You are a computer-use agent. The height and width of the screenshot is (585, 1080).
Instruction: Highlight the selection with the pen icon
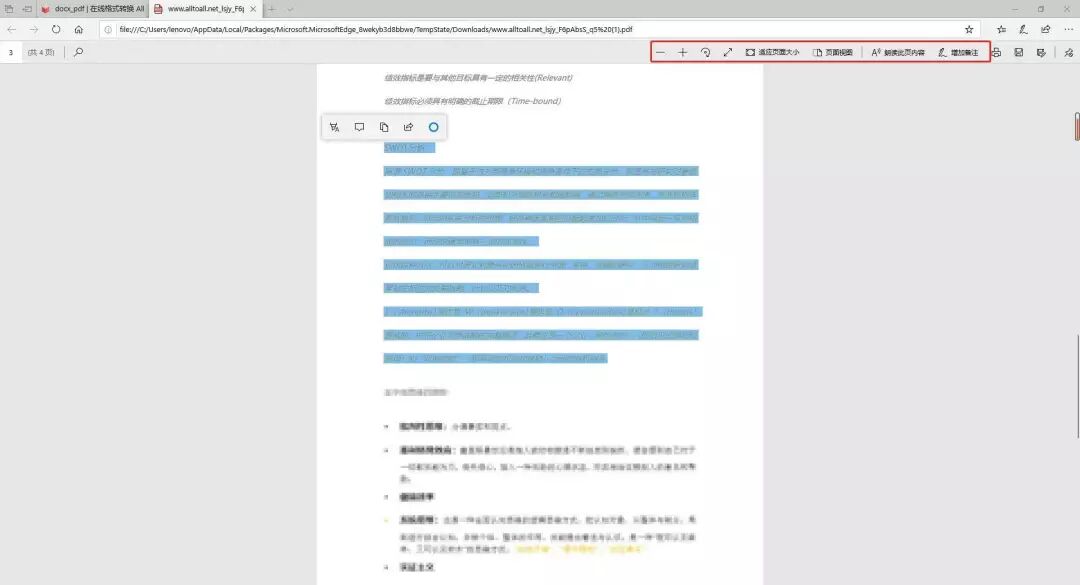coord(334,127)
